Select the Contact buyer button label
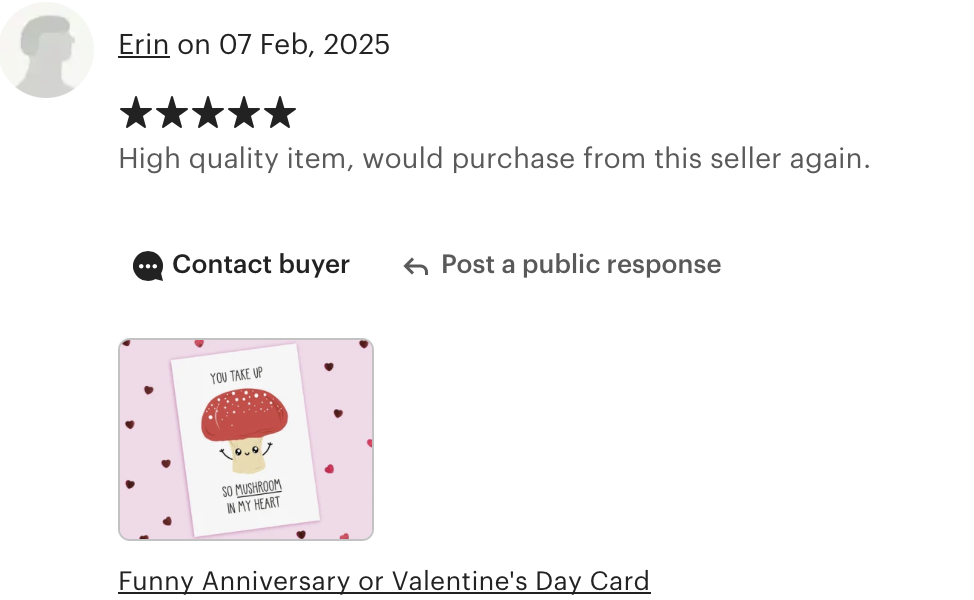Screen dimensions: 974x600 (261, 265)
